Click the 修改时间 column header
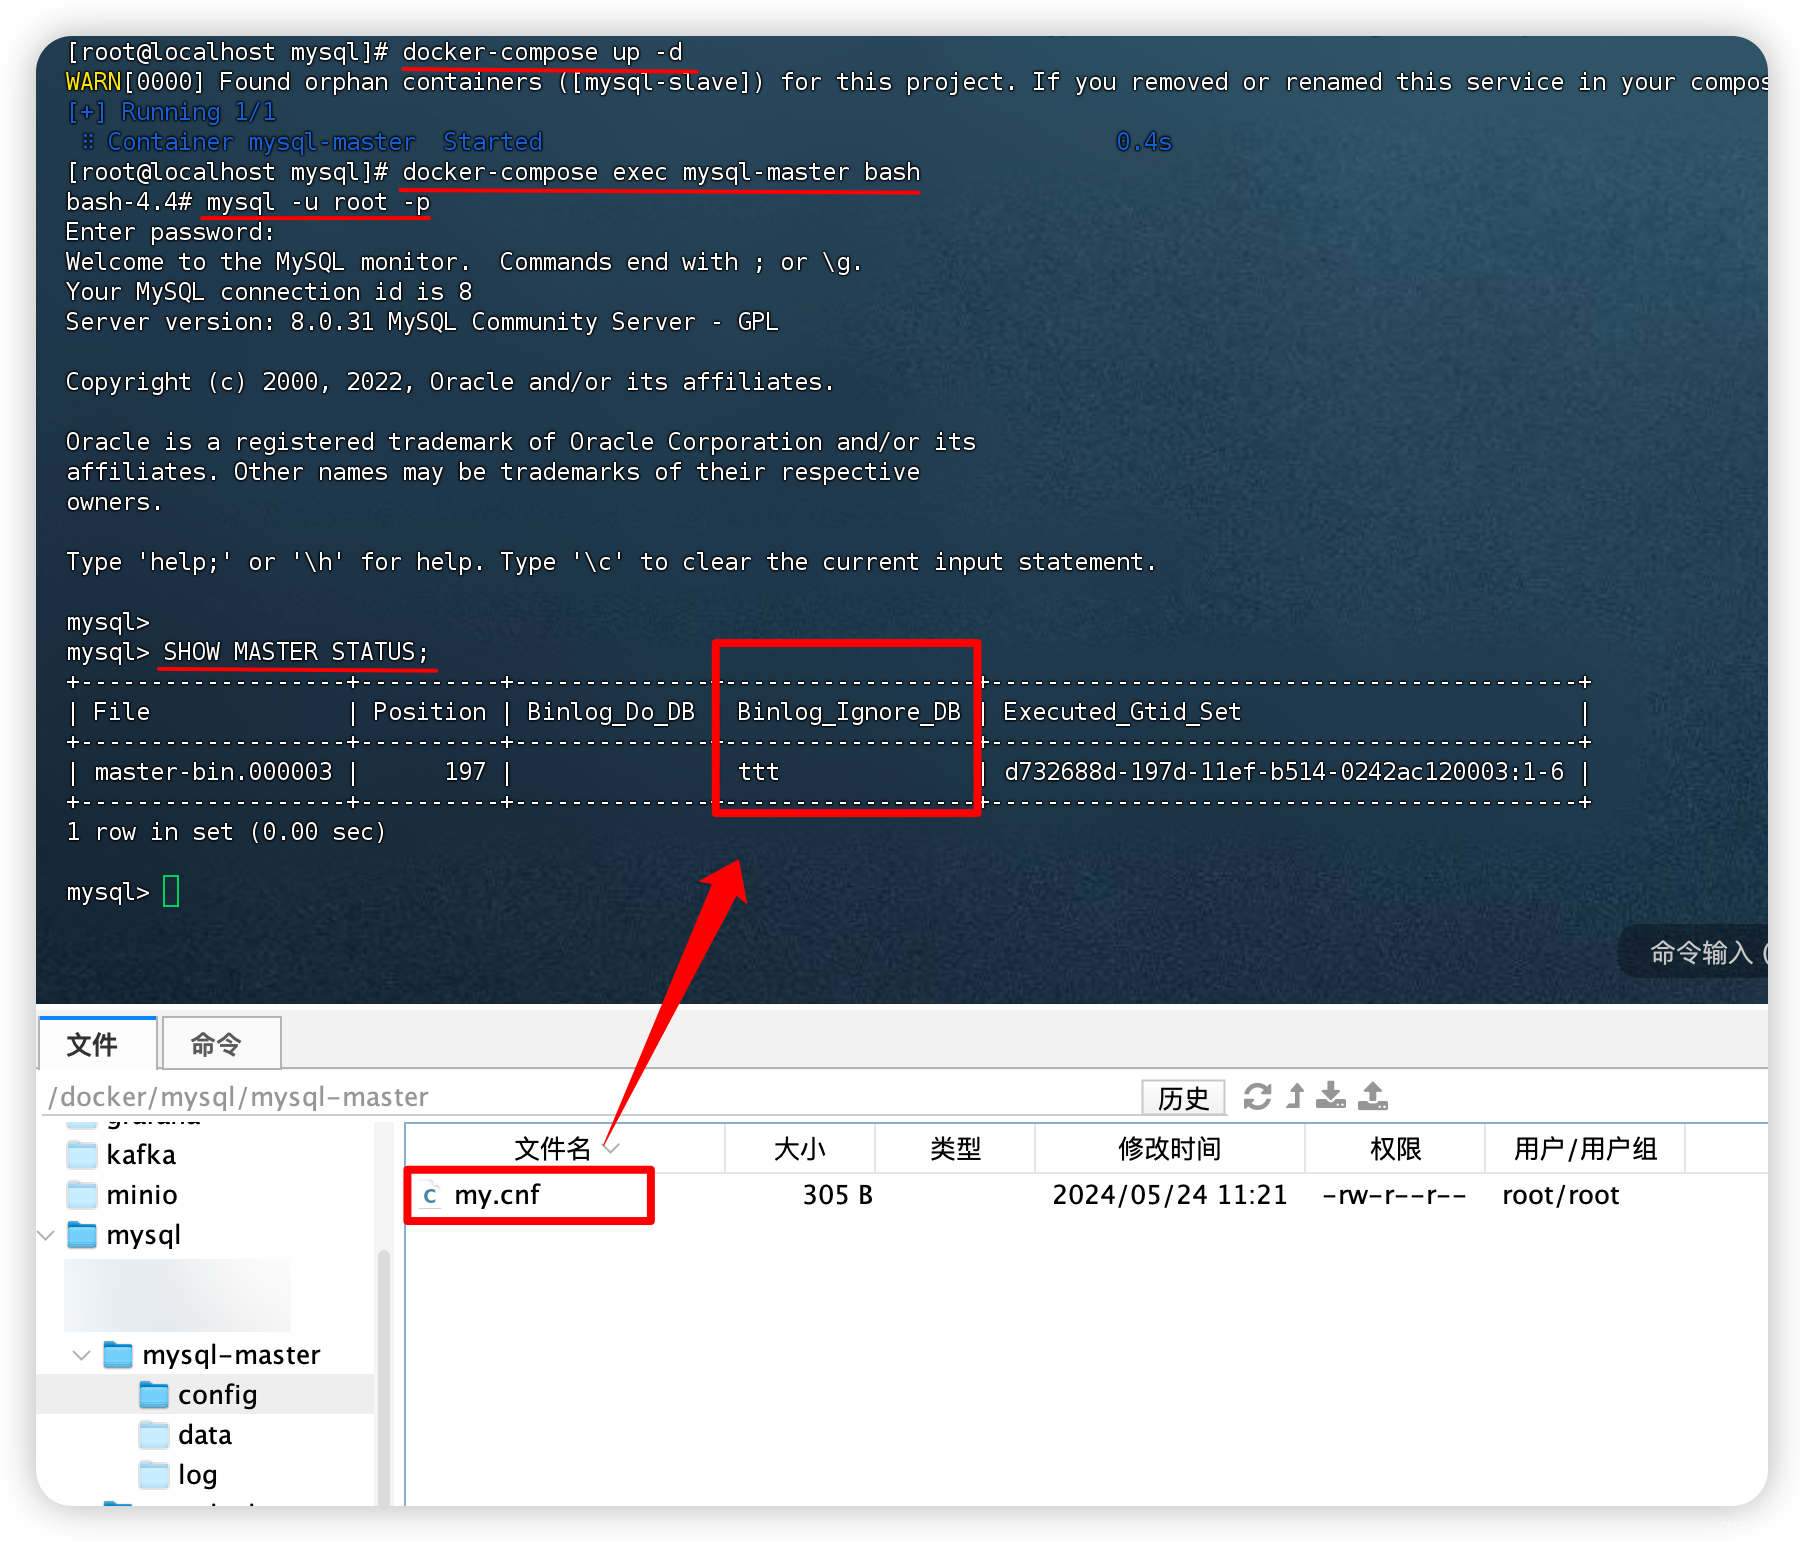Viewport: 1804px width, 1542px height. point(1170,1148)
